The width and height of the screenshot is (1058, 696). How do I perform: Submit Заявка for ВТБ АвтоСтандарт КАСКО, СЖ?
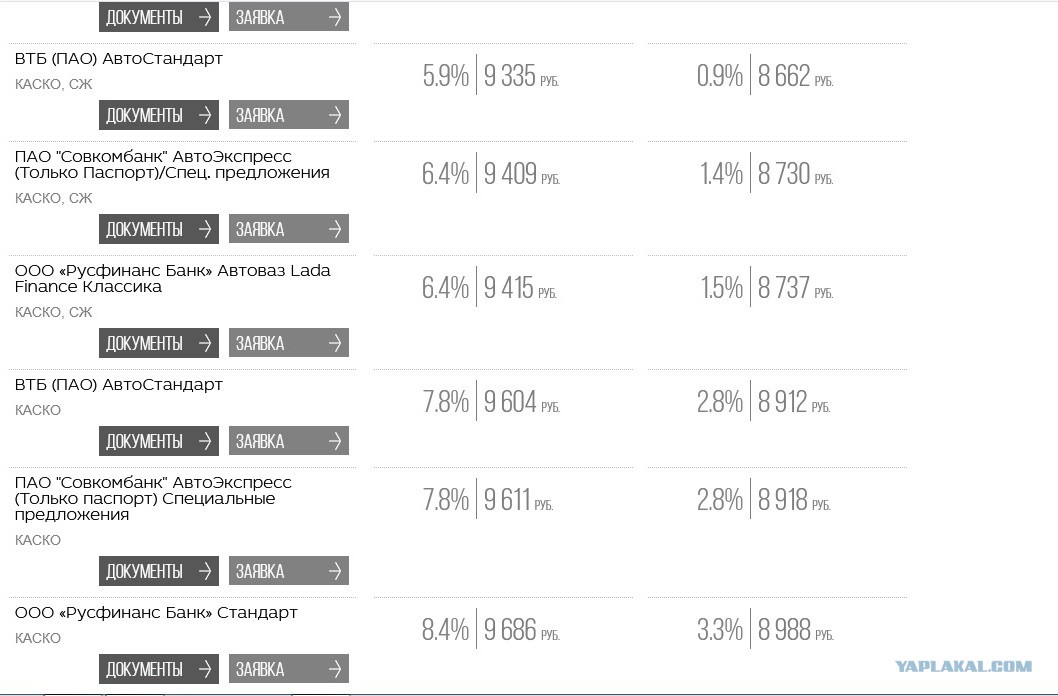tap(289, 115)
